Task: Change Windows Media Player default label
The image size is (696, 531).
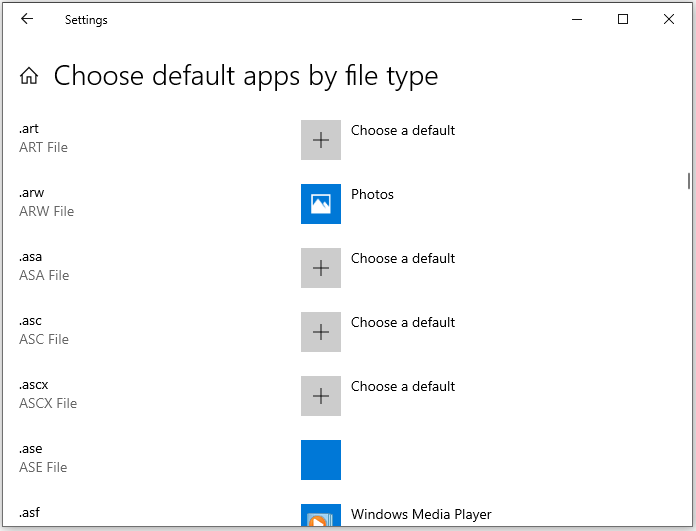Action: click(x=421, y=514)
